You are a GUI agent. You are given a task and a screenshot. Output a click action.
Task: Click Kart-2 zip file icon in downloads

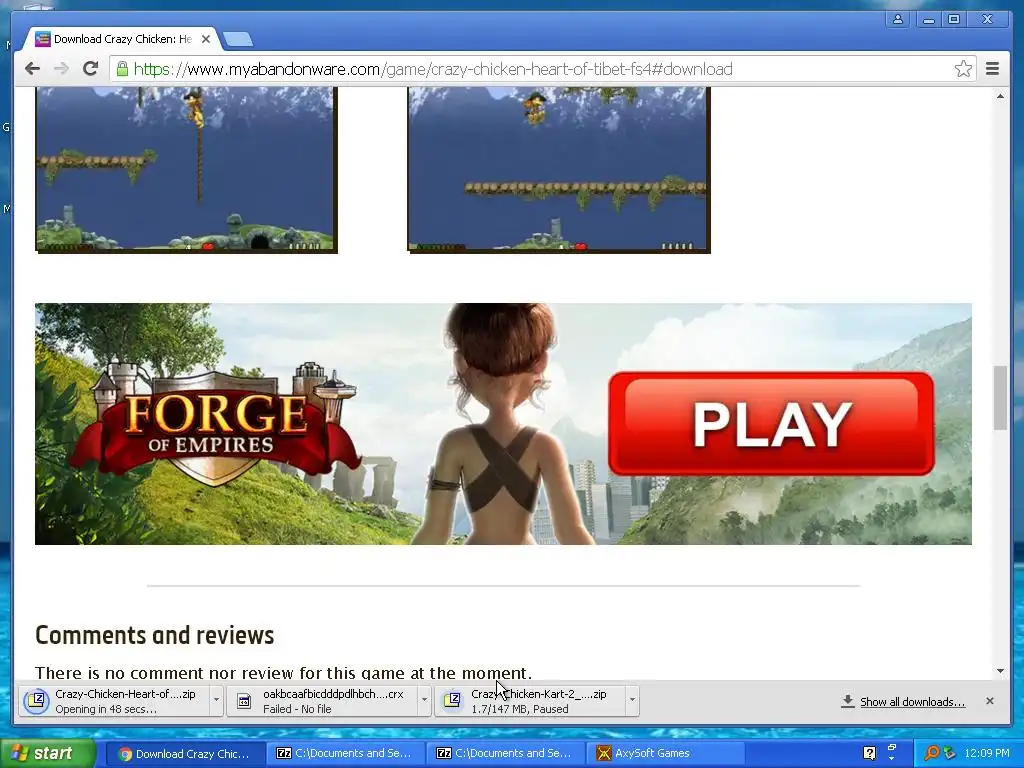tap(452, 701)
